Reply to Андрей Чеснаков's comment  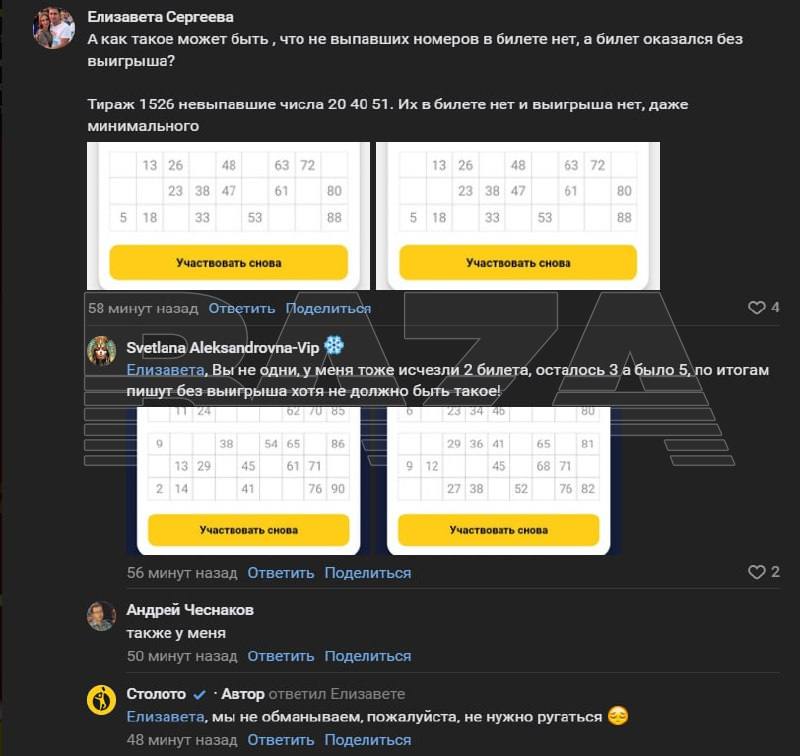(x=281, y=656)
